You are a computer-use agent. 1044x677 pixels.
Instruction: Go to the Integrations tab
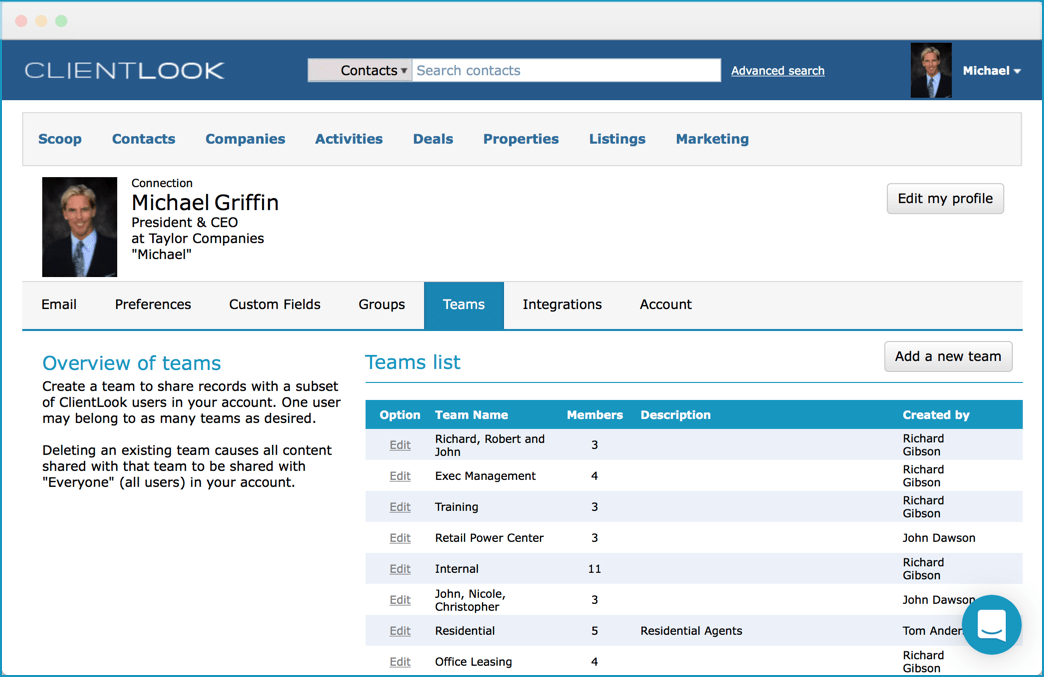coord(562,304)
